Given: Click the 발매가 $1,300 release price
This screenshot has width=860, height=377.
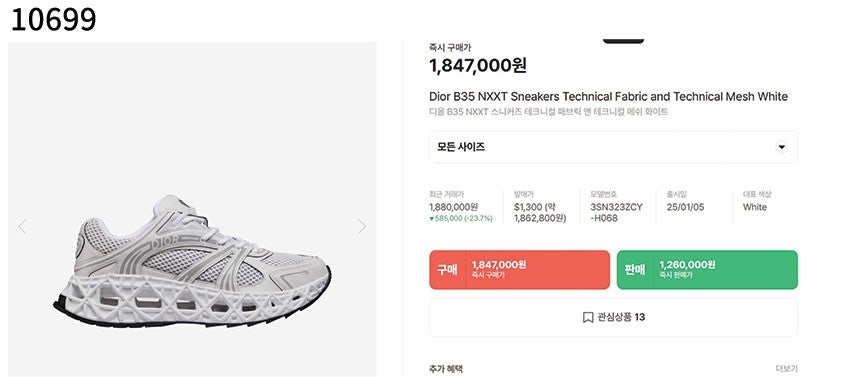Looking at the screenshot, I should pos(540,212).
